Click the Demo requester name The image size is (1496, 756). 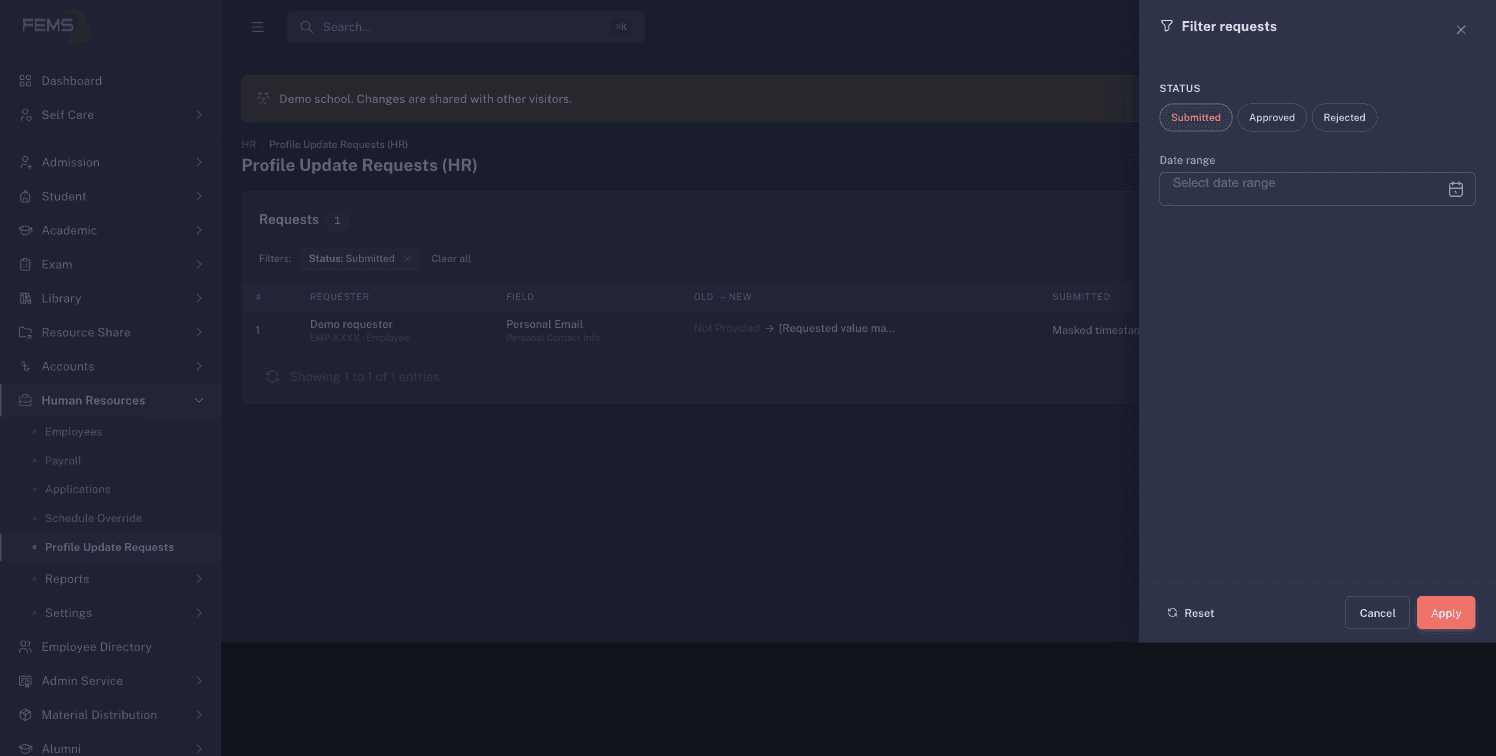(351, 324)
